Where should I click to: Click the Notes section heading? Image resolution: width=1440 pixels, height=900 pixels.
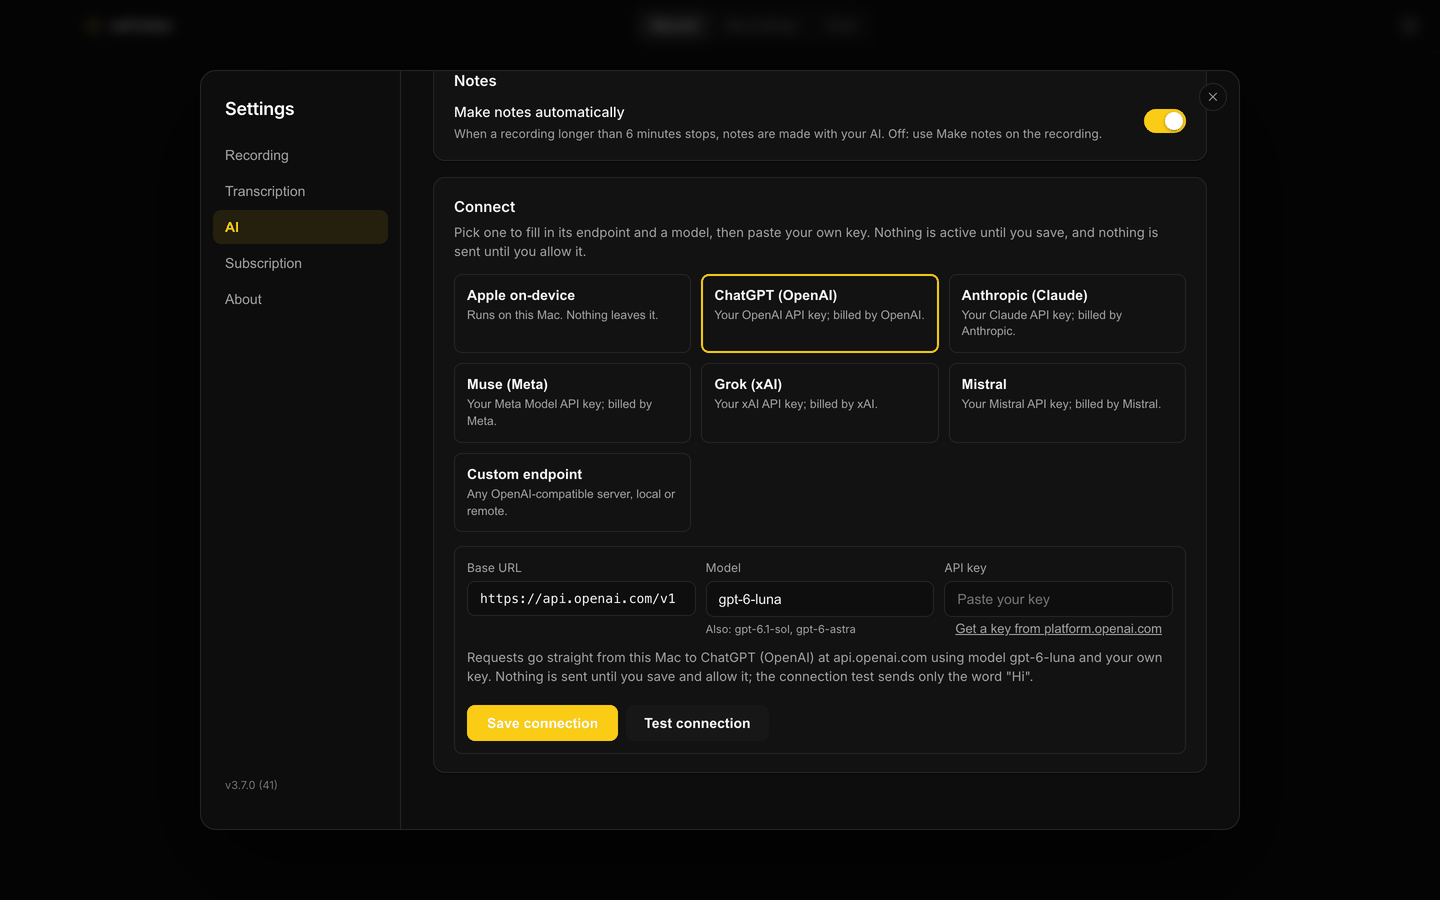click(475, 81)
